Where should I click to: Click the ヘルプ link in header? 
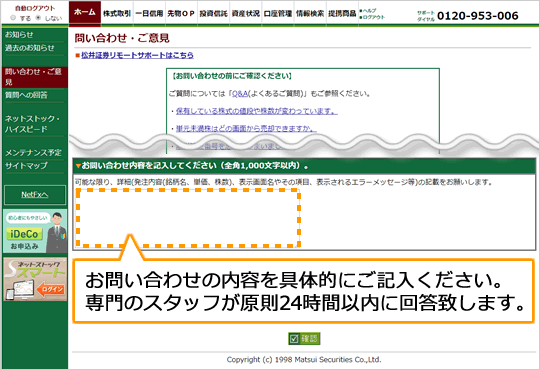coord(370,11)
